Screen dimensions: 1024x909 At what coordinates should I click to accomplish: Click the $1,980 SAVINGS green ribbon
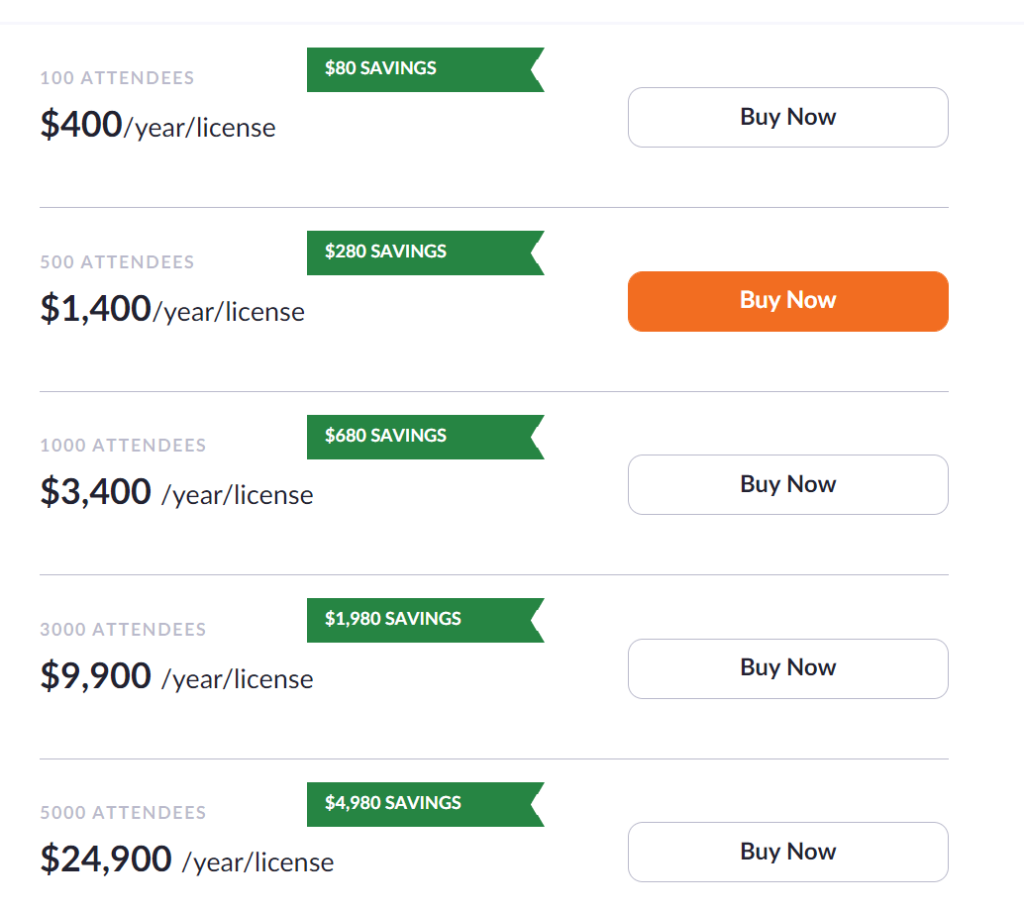pos(425,620)
